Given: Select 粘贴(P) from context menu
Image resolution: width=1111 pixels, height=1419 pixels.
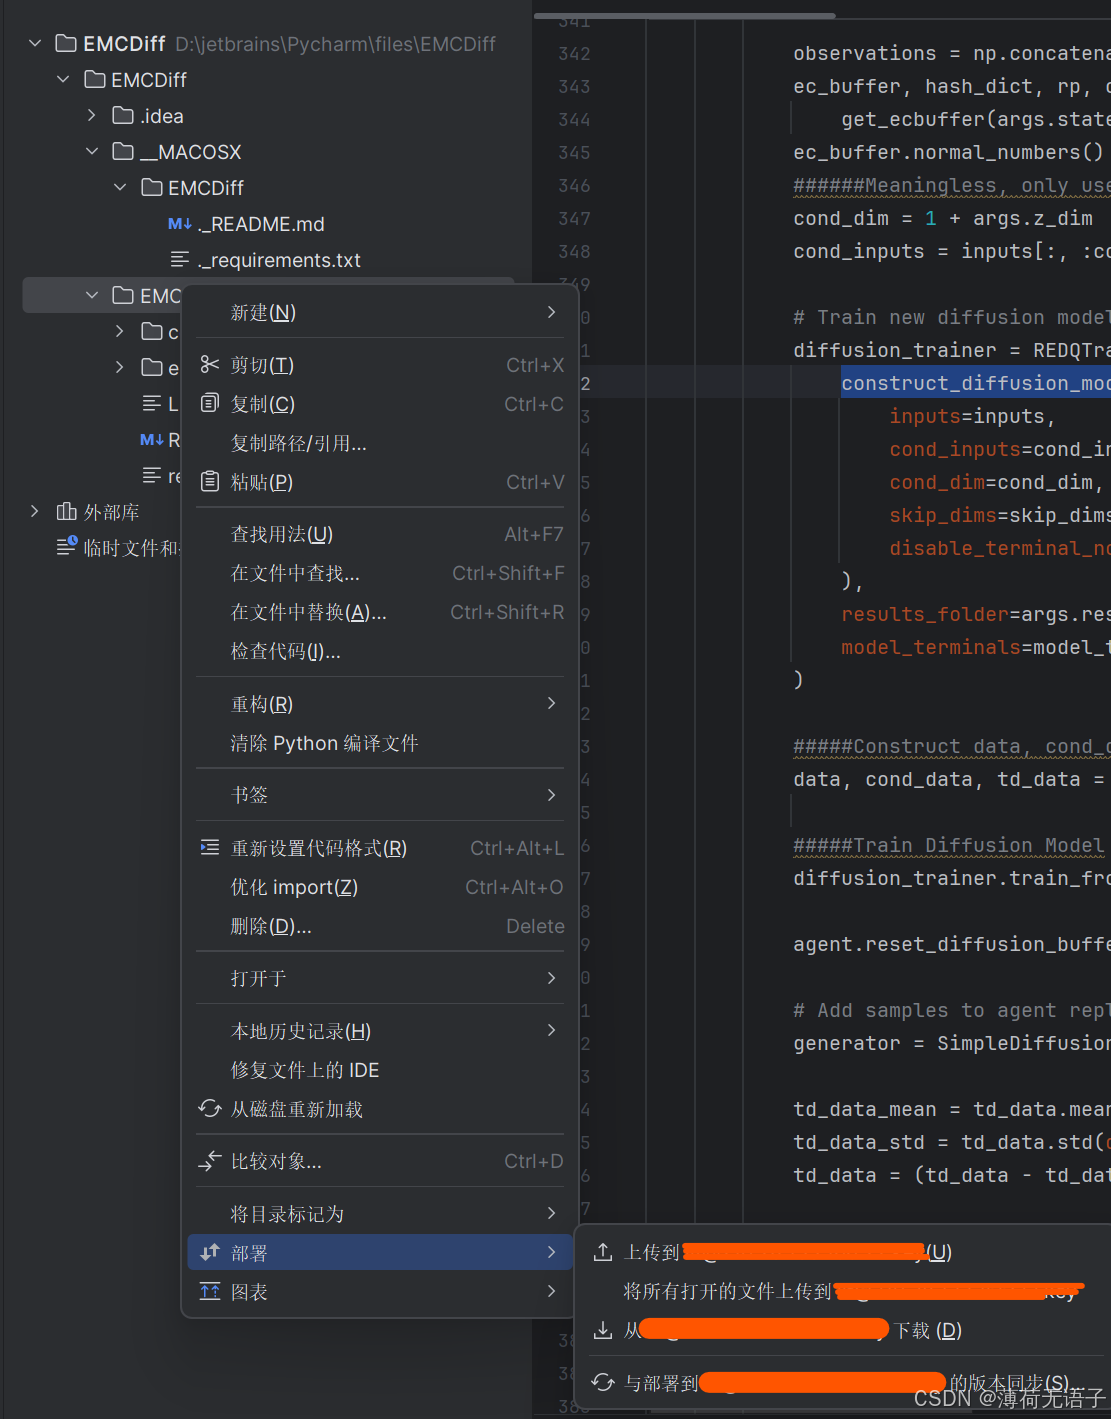Looking at the screenshot, I should point(380,482).
